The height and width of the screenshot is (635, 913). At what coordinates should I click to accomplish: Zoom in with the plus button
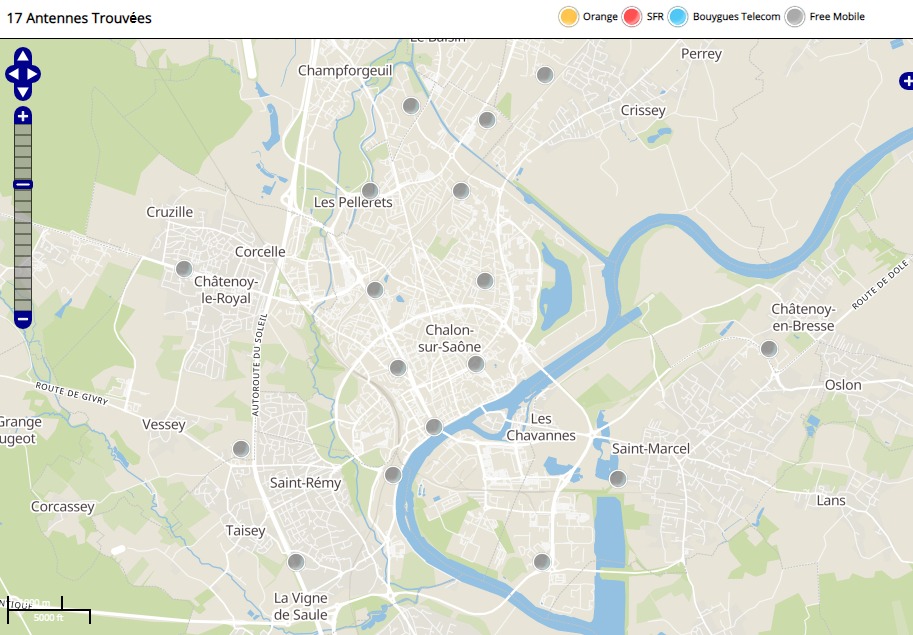pos(23,116)
